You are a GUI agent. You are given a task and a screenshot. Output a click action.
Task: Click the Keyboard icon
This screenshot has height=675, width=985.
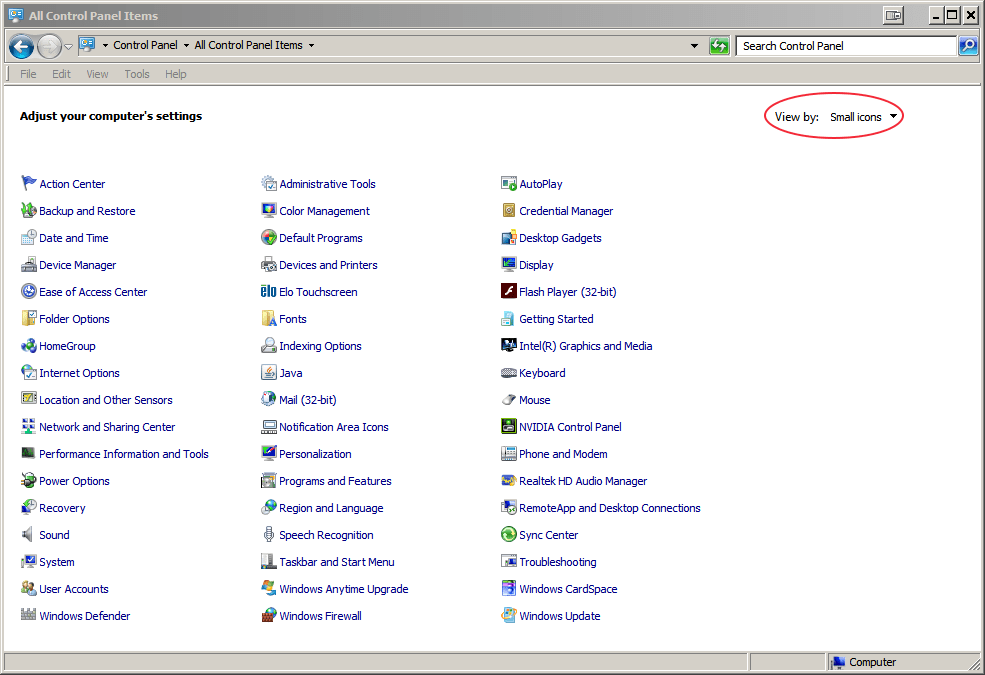coord(509,372)
